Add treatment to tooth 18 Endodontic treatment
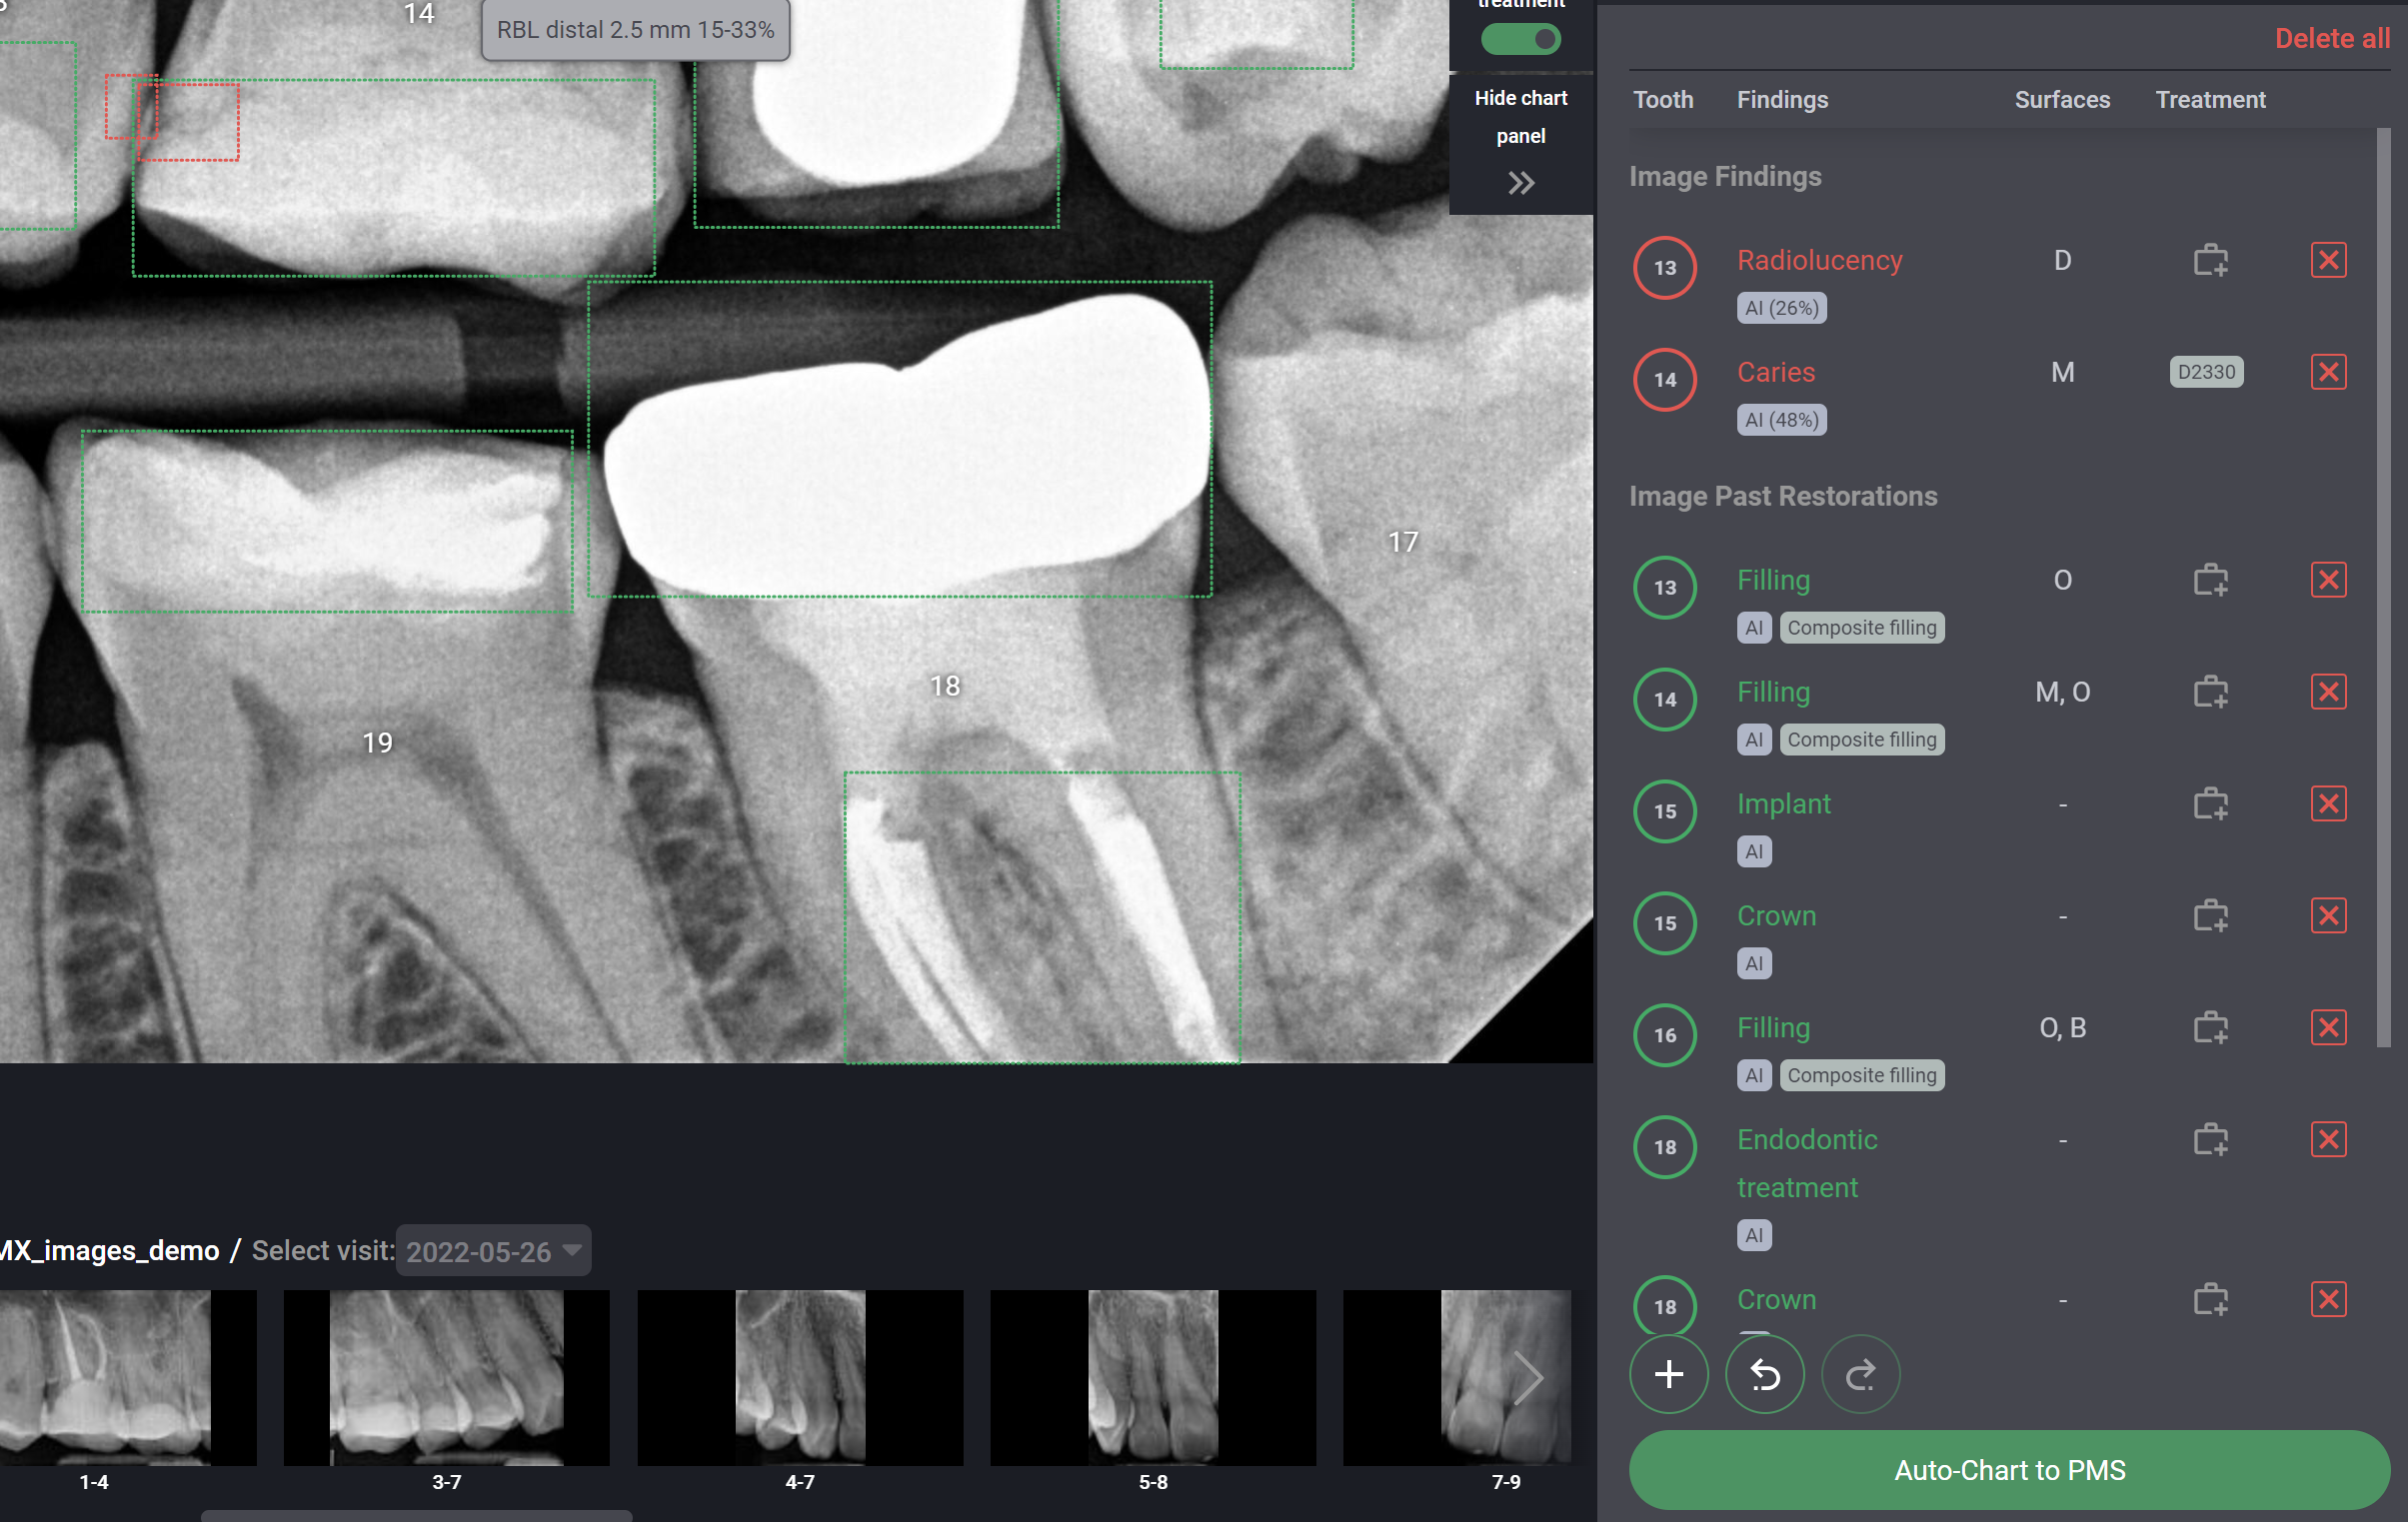 coord(2211,1140)
